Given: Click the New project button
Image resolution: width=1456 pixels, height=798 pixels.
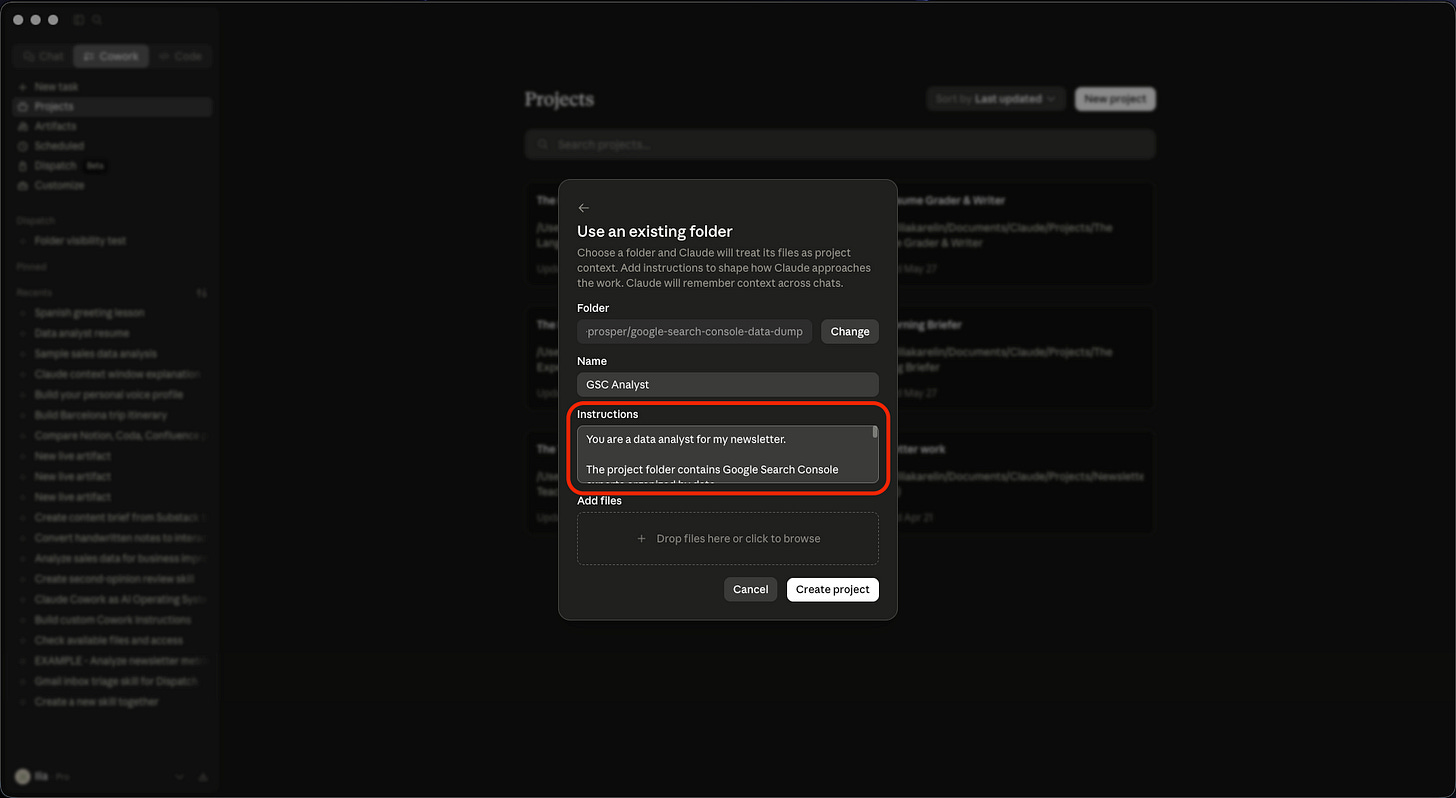Looking at the screenshot, I should [x=1115, y=99].
